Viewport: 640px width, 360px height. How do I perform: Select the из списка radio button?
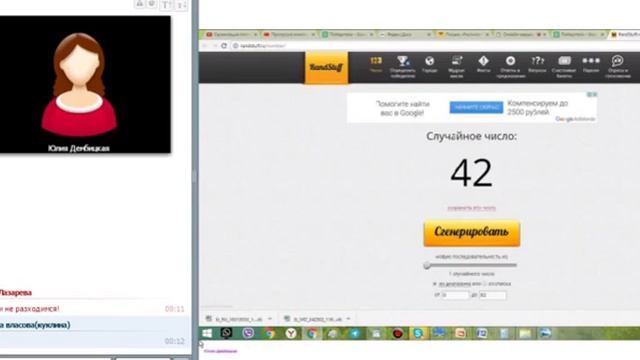point(485,284)
